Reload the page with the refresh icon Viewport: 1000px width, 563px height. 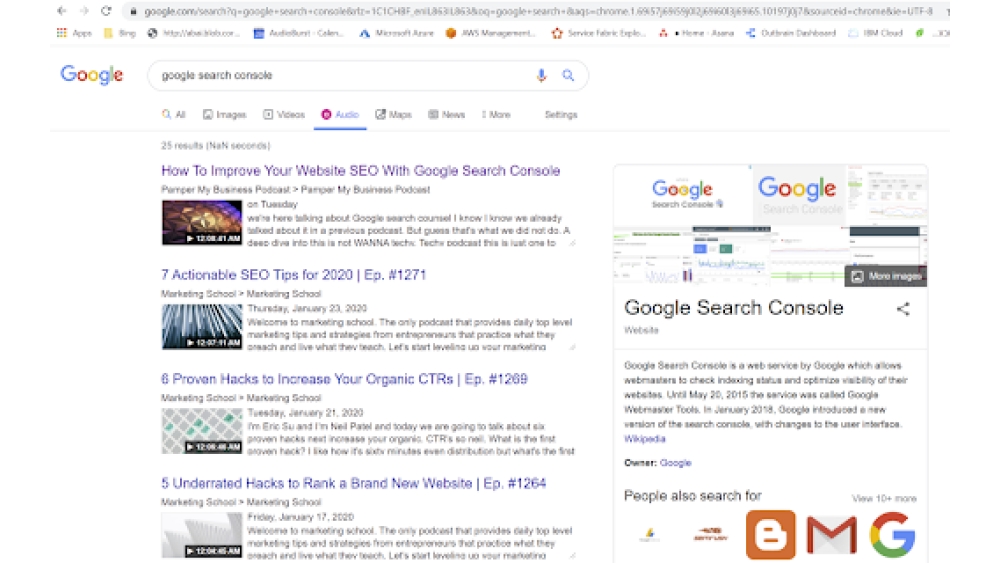pos(107,11)
